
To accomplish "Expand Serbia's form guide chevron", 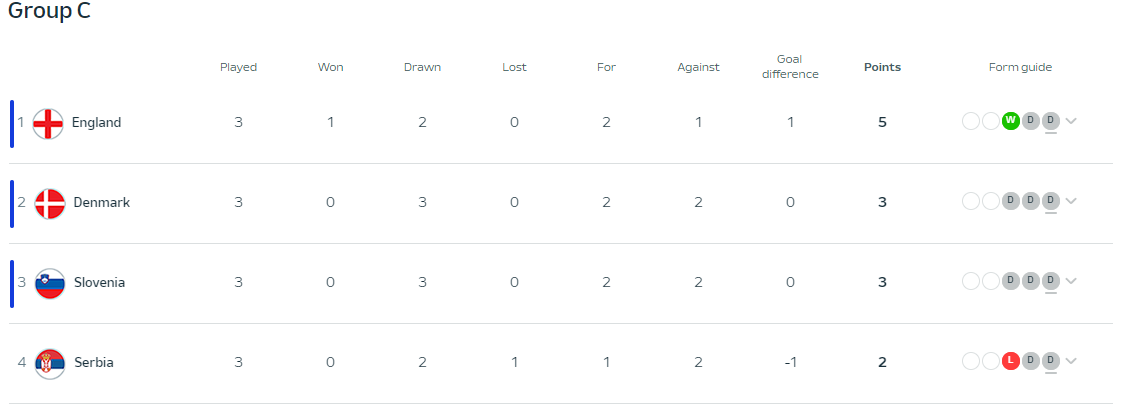I will (x=1071, y=361).
